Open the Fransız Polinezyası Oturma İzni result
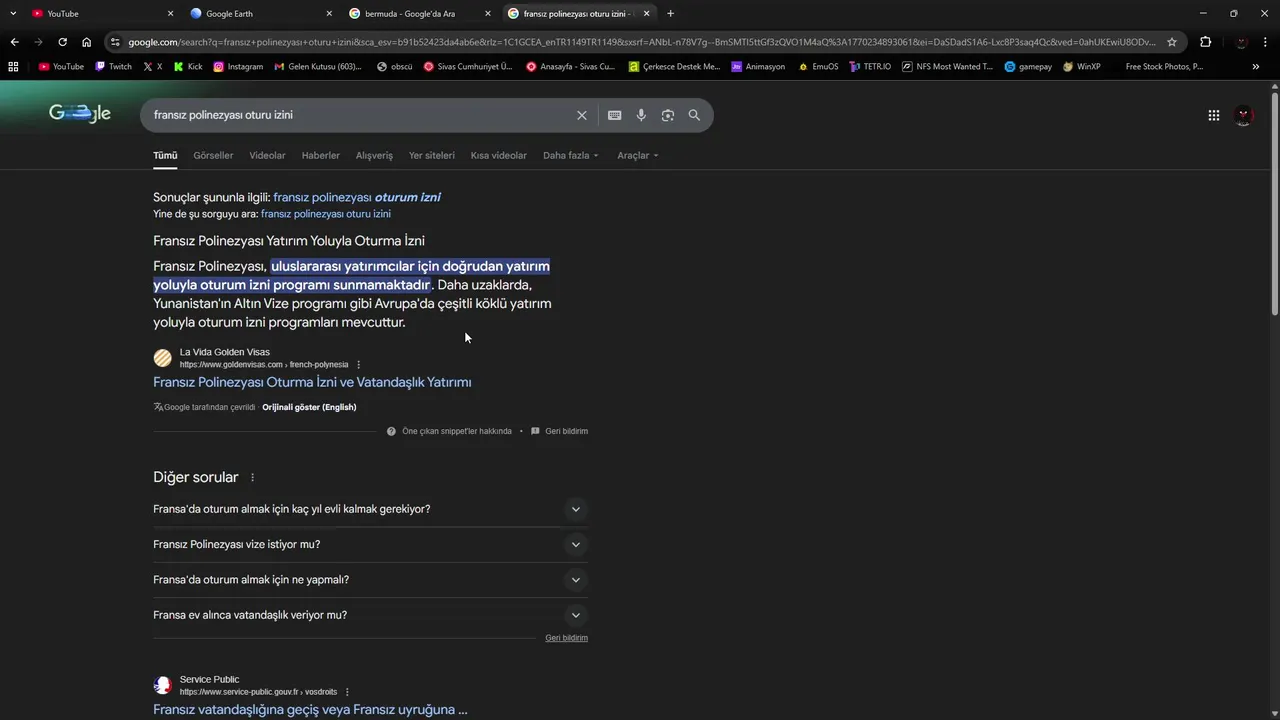The height and width of the screenshot is (720, 1280). coord(312,382)
